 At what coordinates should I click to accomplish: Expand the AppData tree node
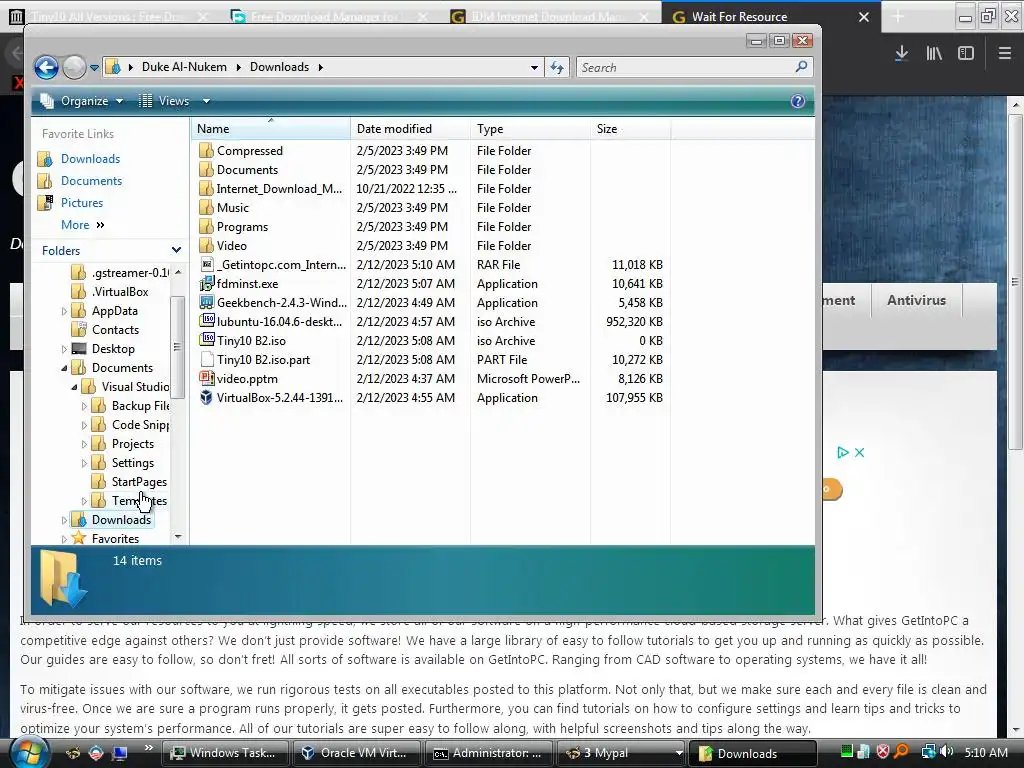point(64,312)
